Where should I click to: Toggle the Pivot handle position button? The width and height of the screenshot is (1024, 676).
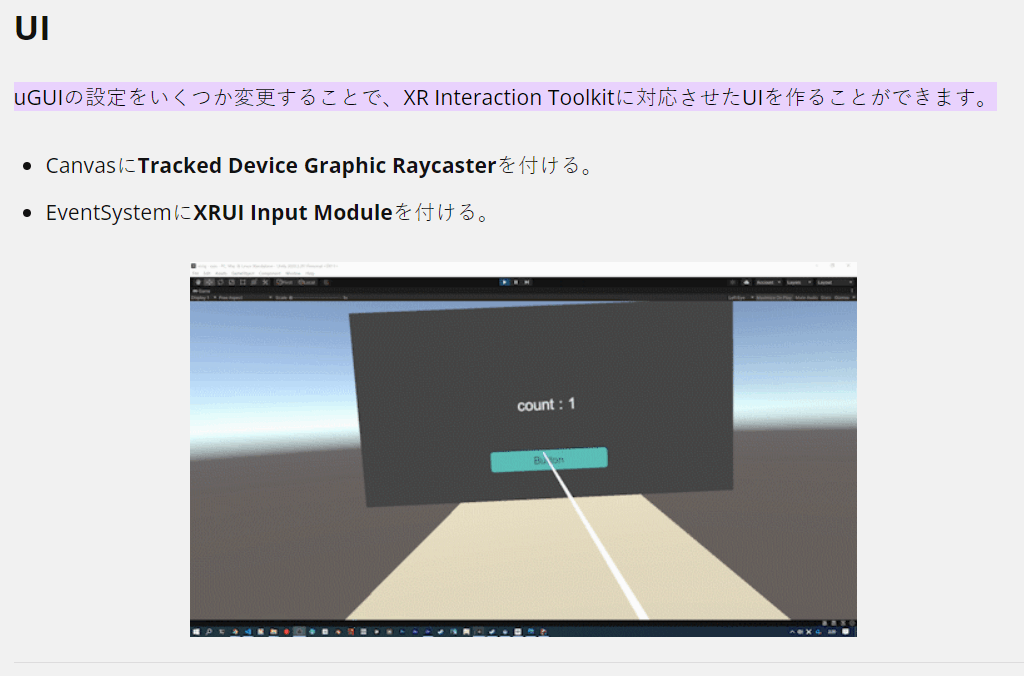[x=285, y=282]
